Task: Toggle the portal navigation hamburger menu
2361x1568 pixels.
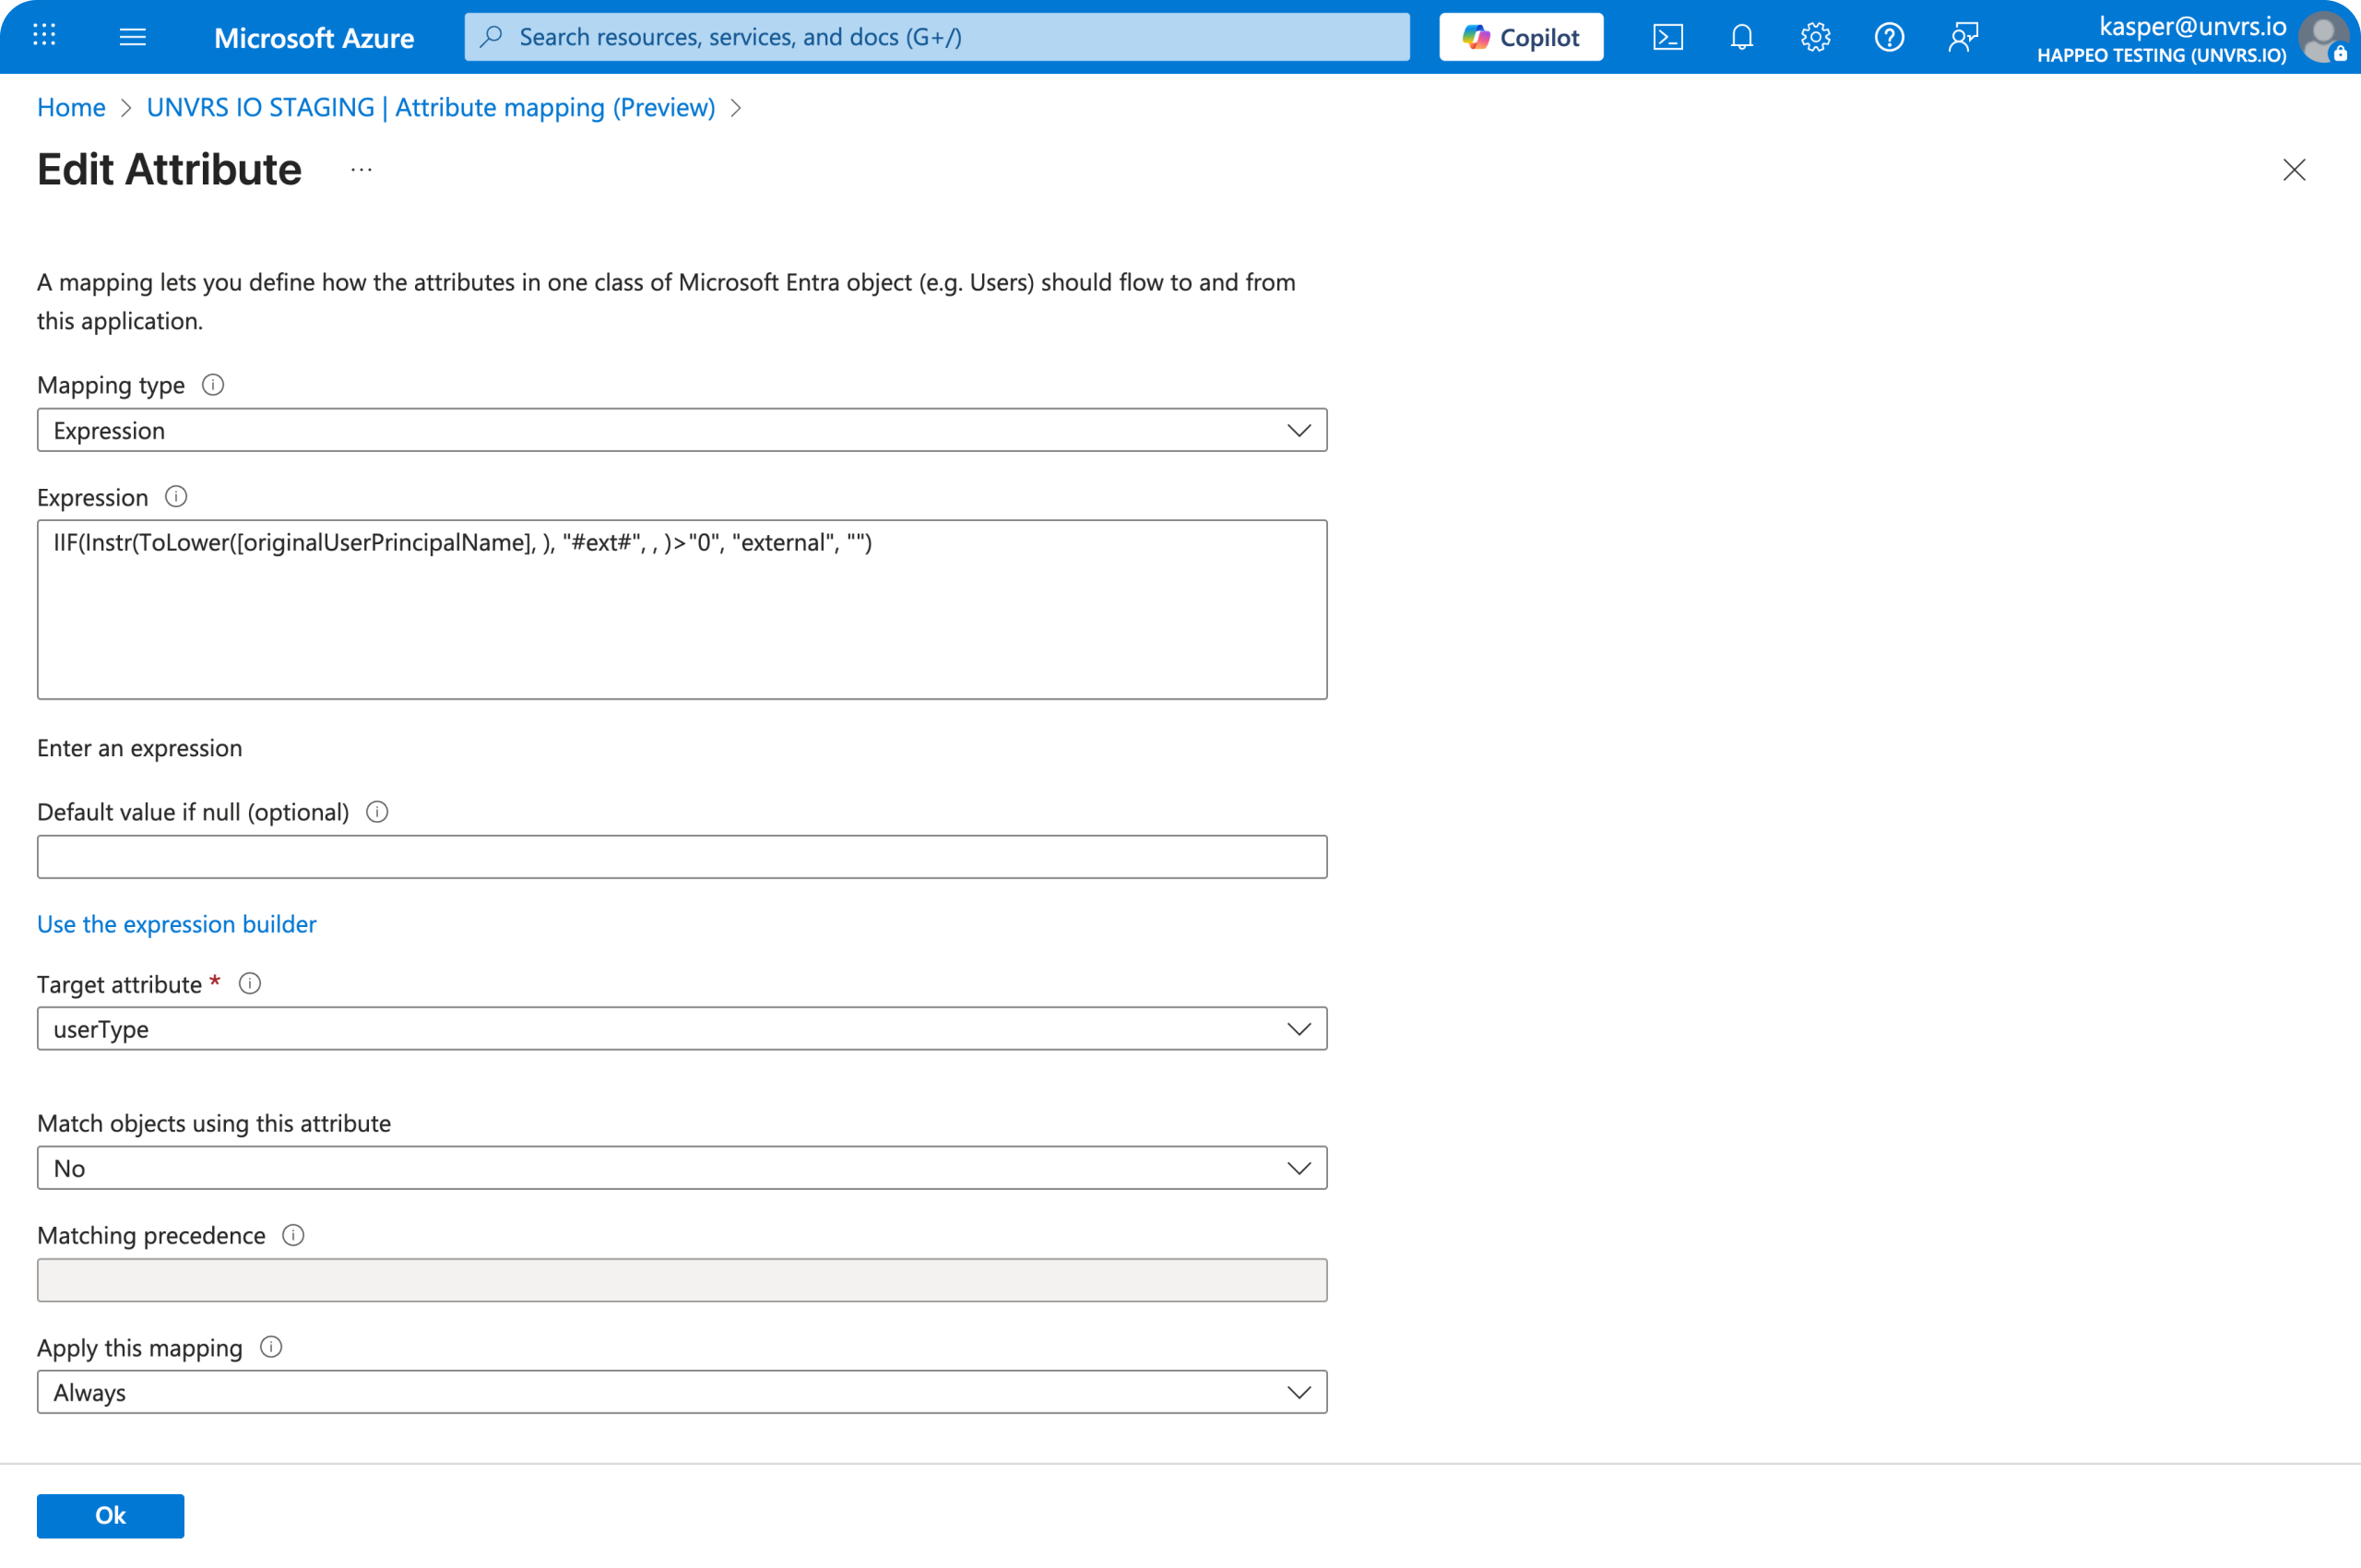Action: pos(132,36)
